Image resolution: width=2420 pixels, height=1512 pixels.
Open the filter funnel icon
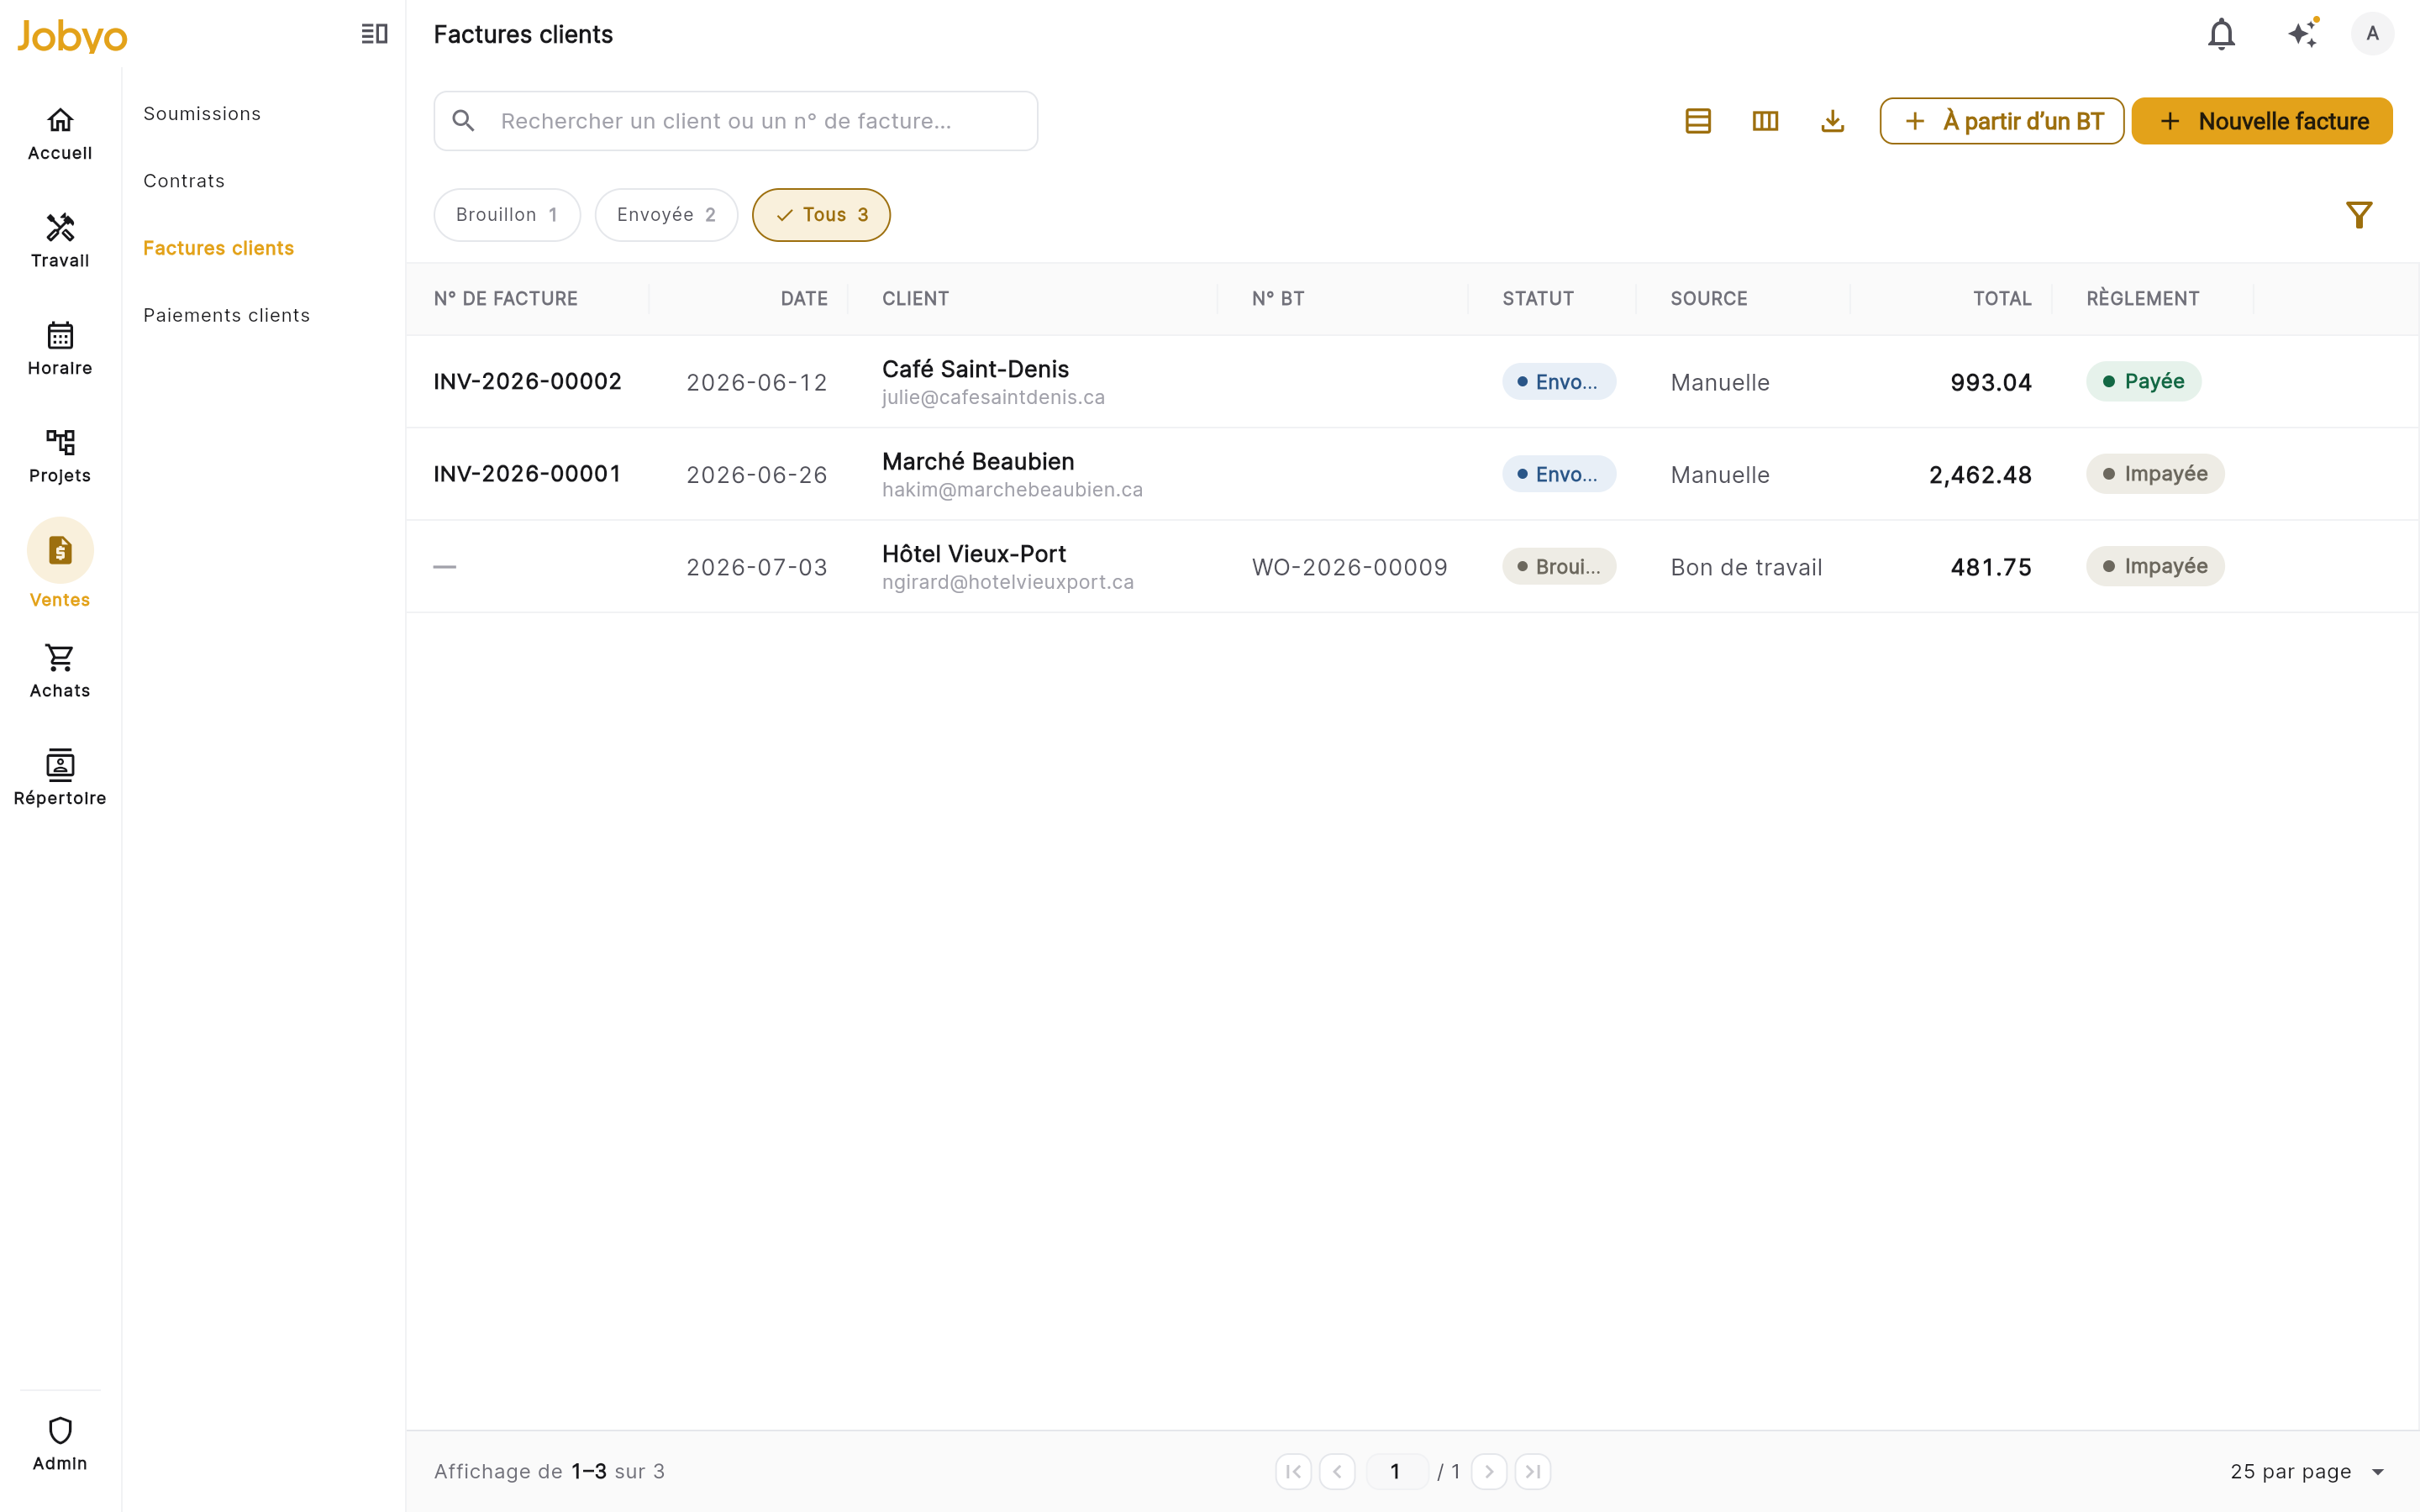pyautogui.click(x=2359, y=215)
